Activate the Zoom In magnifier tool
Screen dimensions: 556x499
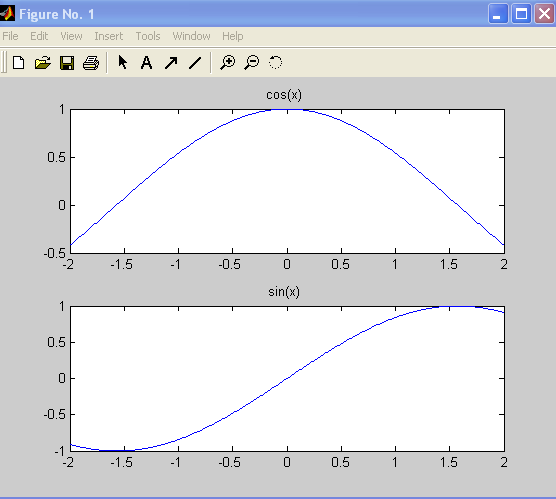[227, 62]
